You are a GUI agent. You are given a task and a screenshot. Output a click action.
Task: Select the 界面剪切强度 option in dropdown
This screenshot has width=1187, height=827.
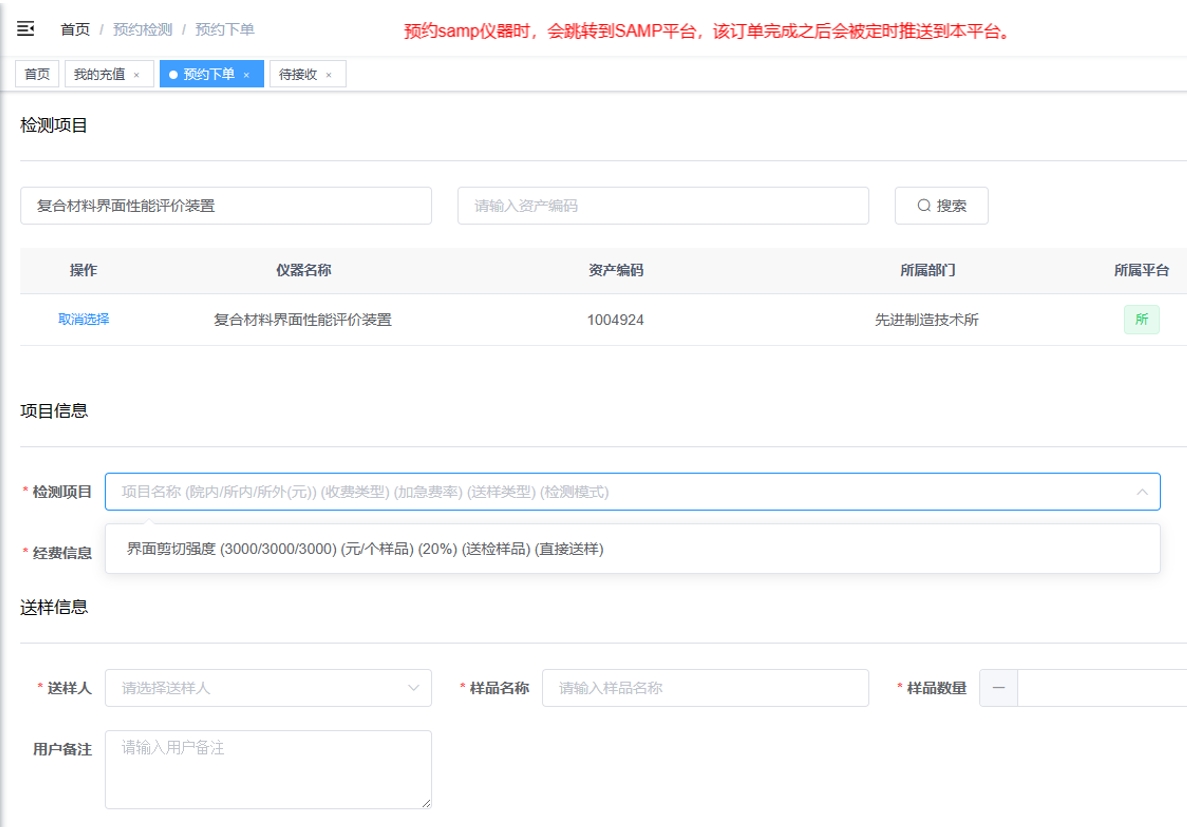632,549
